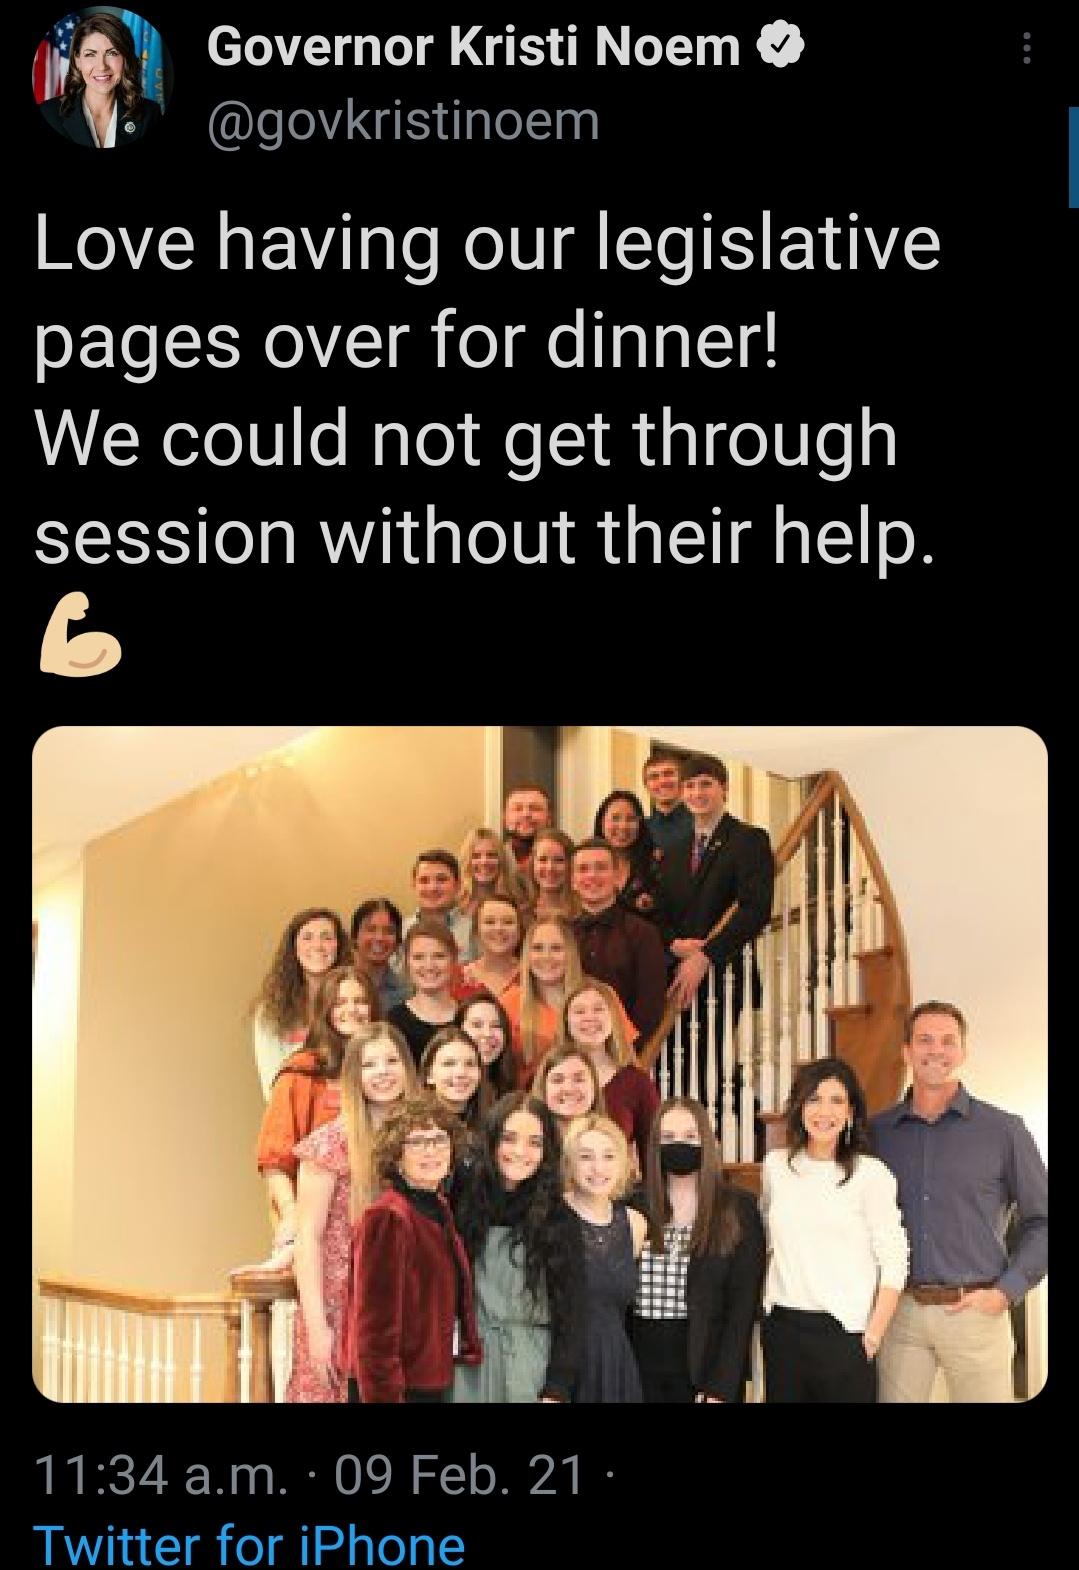Click the blue scrollbar indicator at the edge
Image resolution: width=1079 pixels, height=1570 pixels.
(x=1073, y=157)
